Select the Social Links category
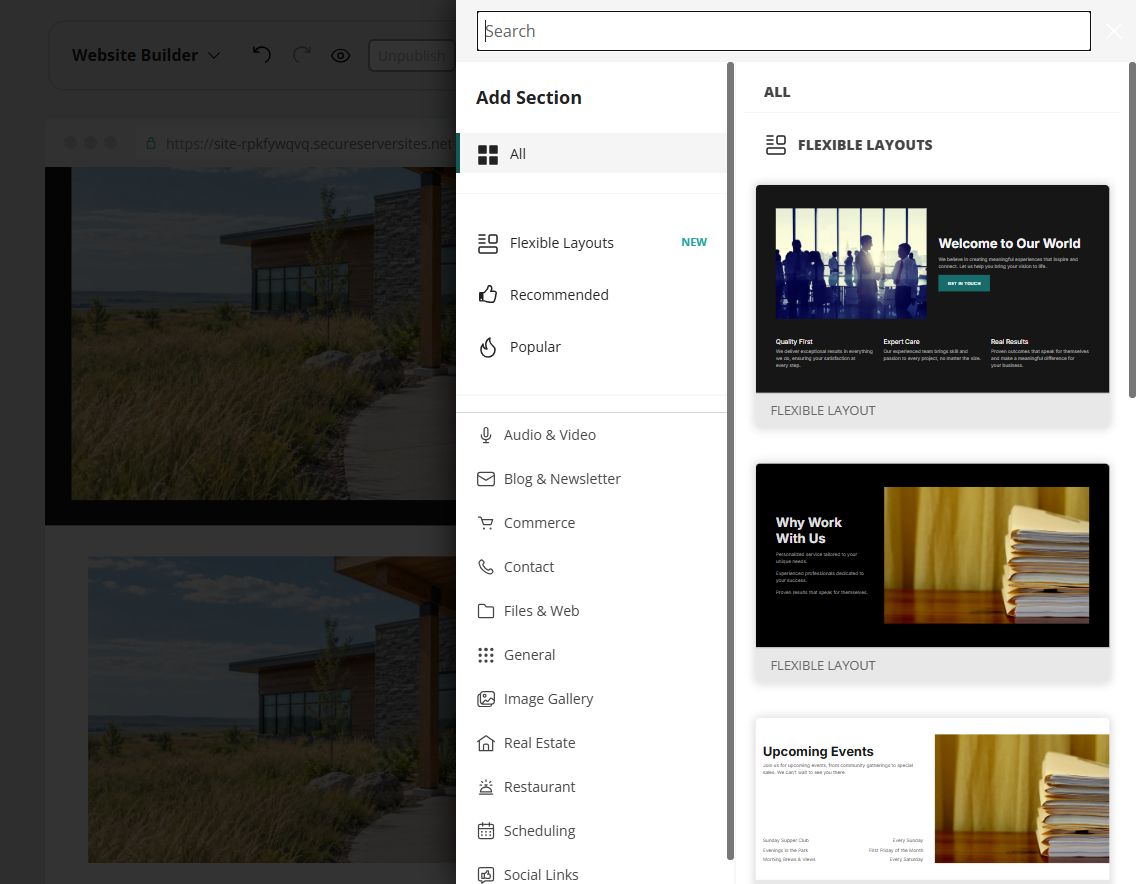1136x884 pixels. (x=591, y=873)
